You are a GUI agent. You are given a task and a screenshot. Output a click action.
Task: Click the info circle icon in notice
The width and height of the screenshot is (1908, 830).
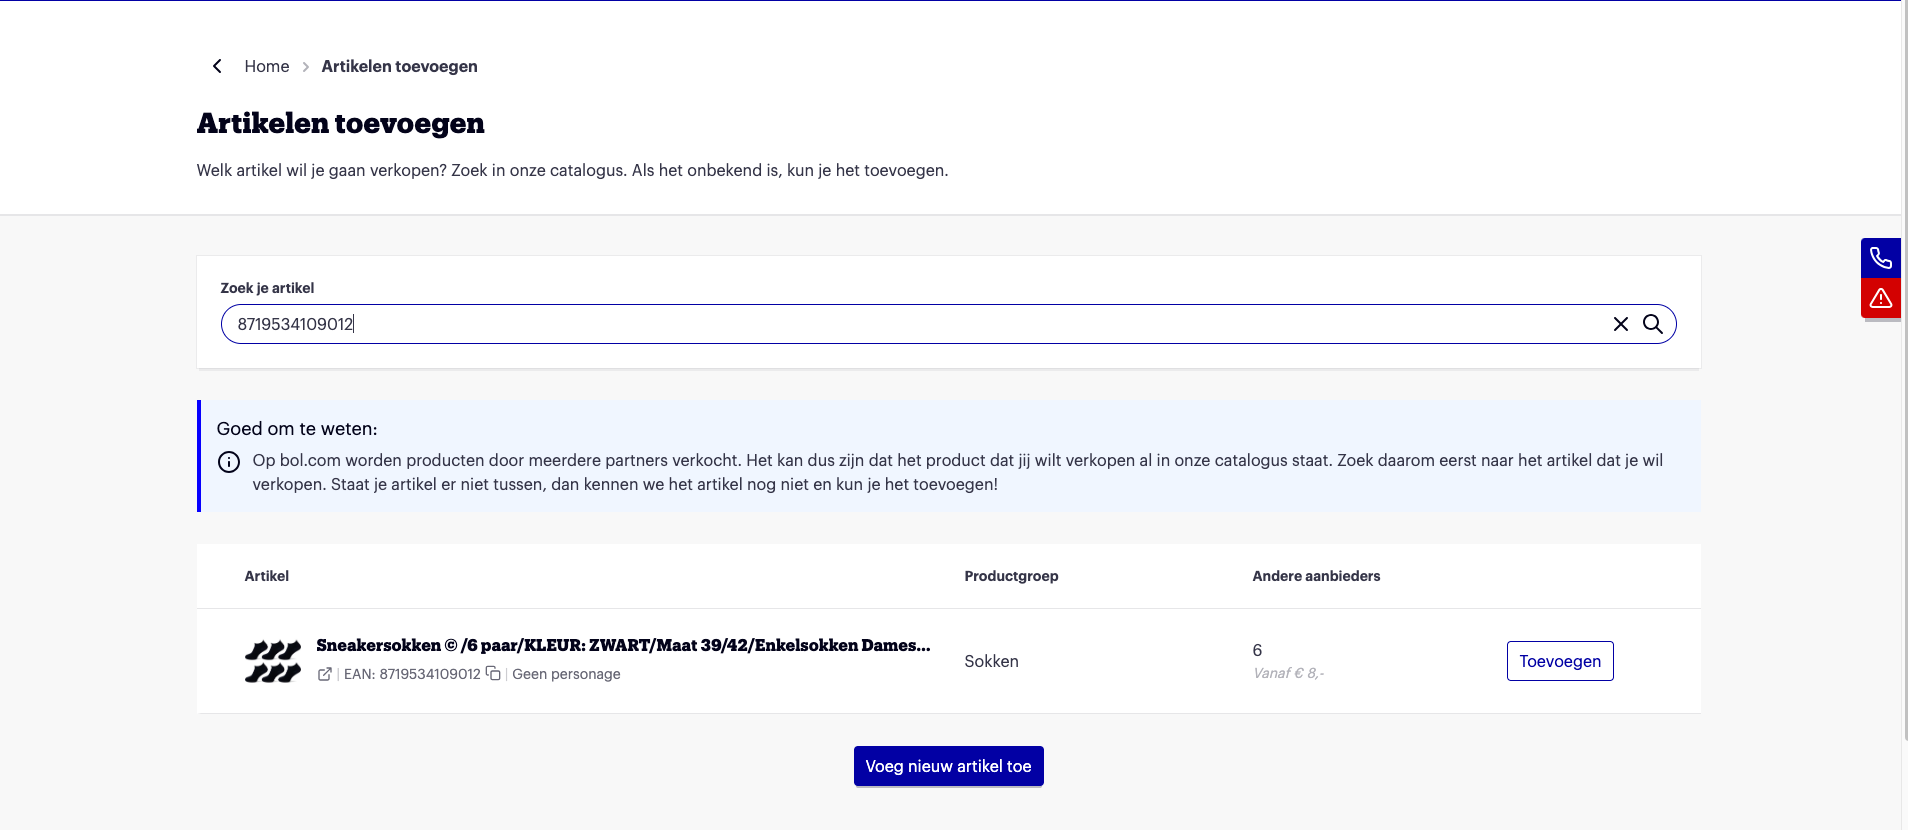[229, 462]
